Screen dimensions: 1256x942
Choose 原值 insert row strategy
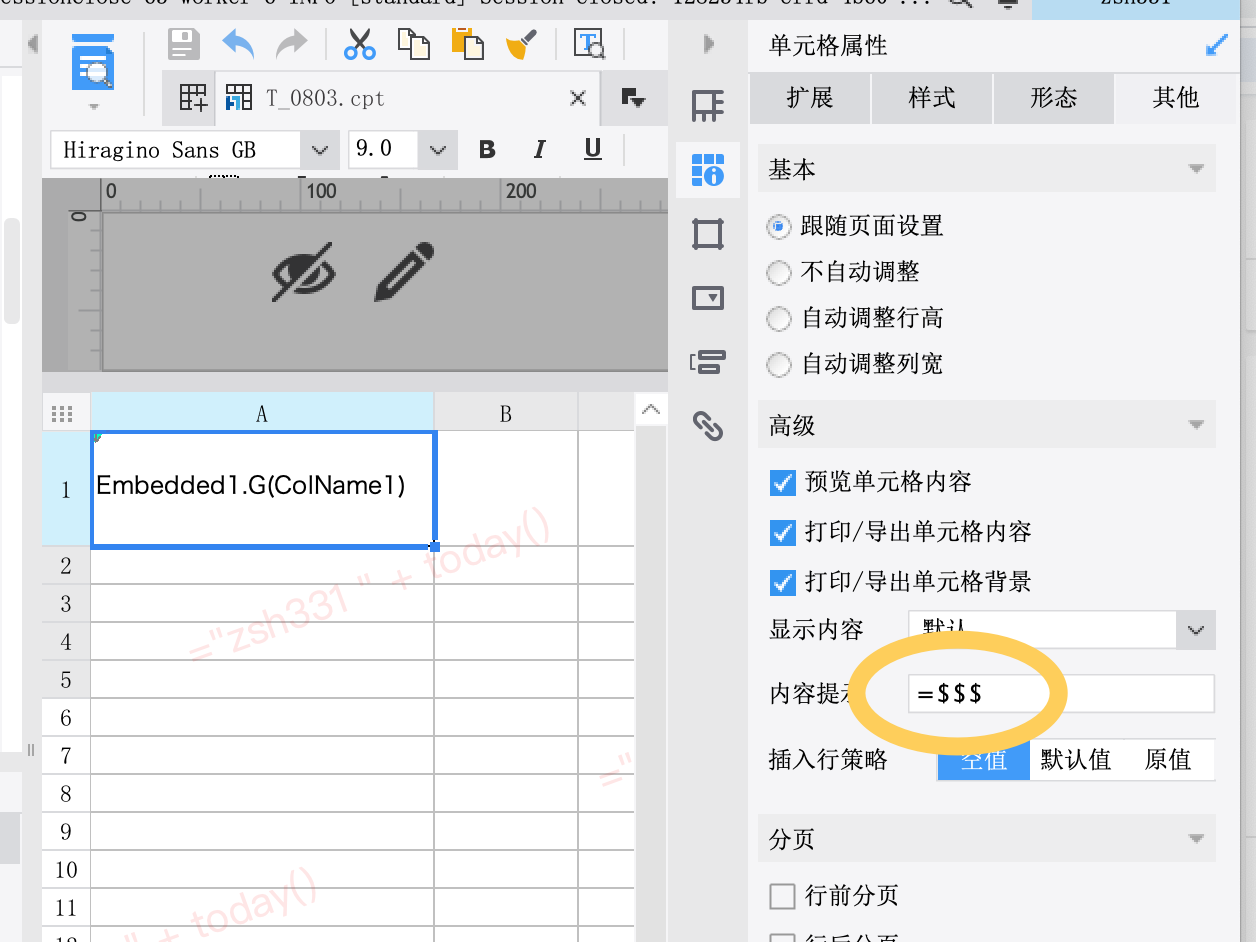pyautogui.click(x=1168, y=760)
